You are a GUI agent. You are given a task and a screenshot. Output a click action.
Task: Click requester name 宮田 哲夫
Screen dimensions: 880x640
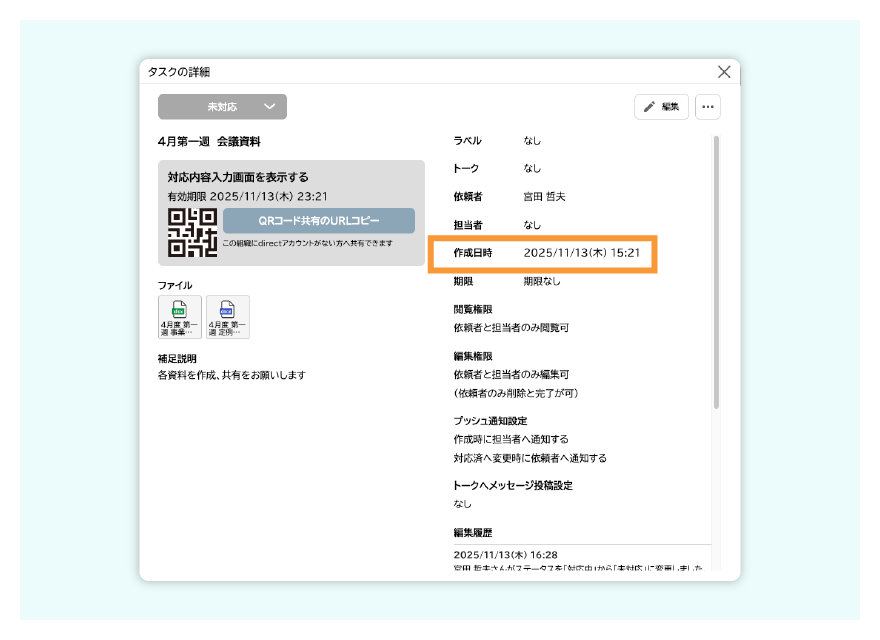tap(551, 196)
